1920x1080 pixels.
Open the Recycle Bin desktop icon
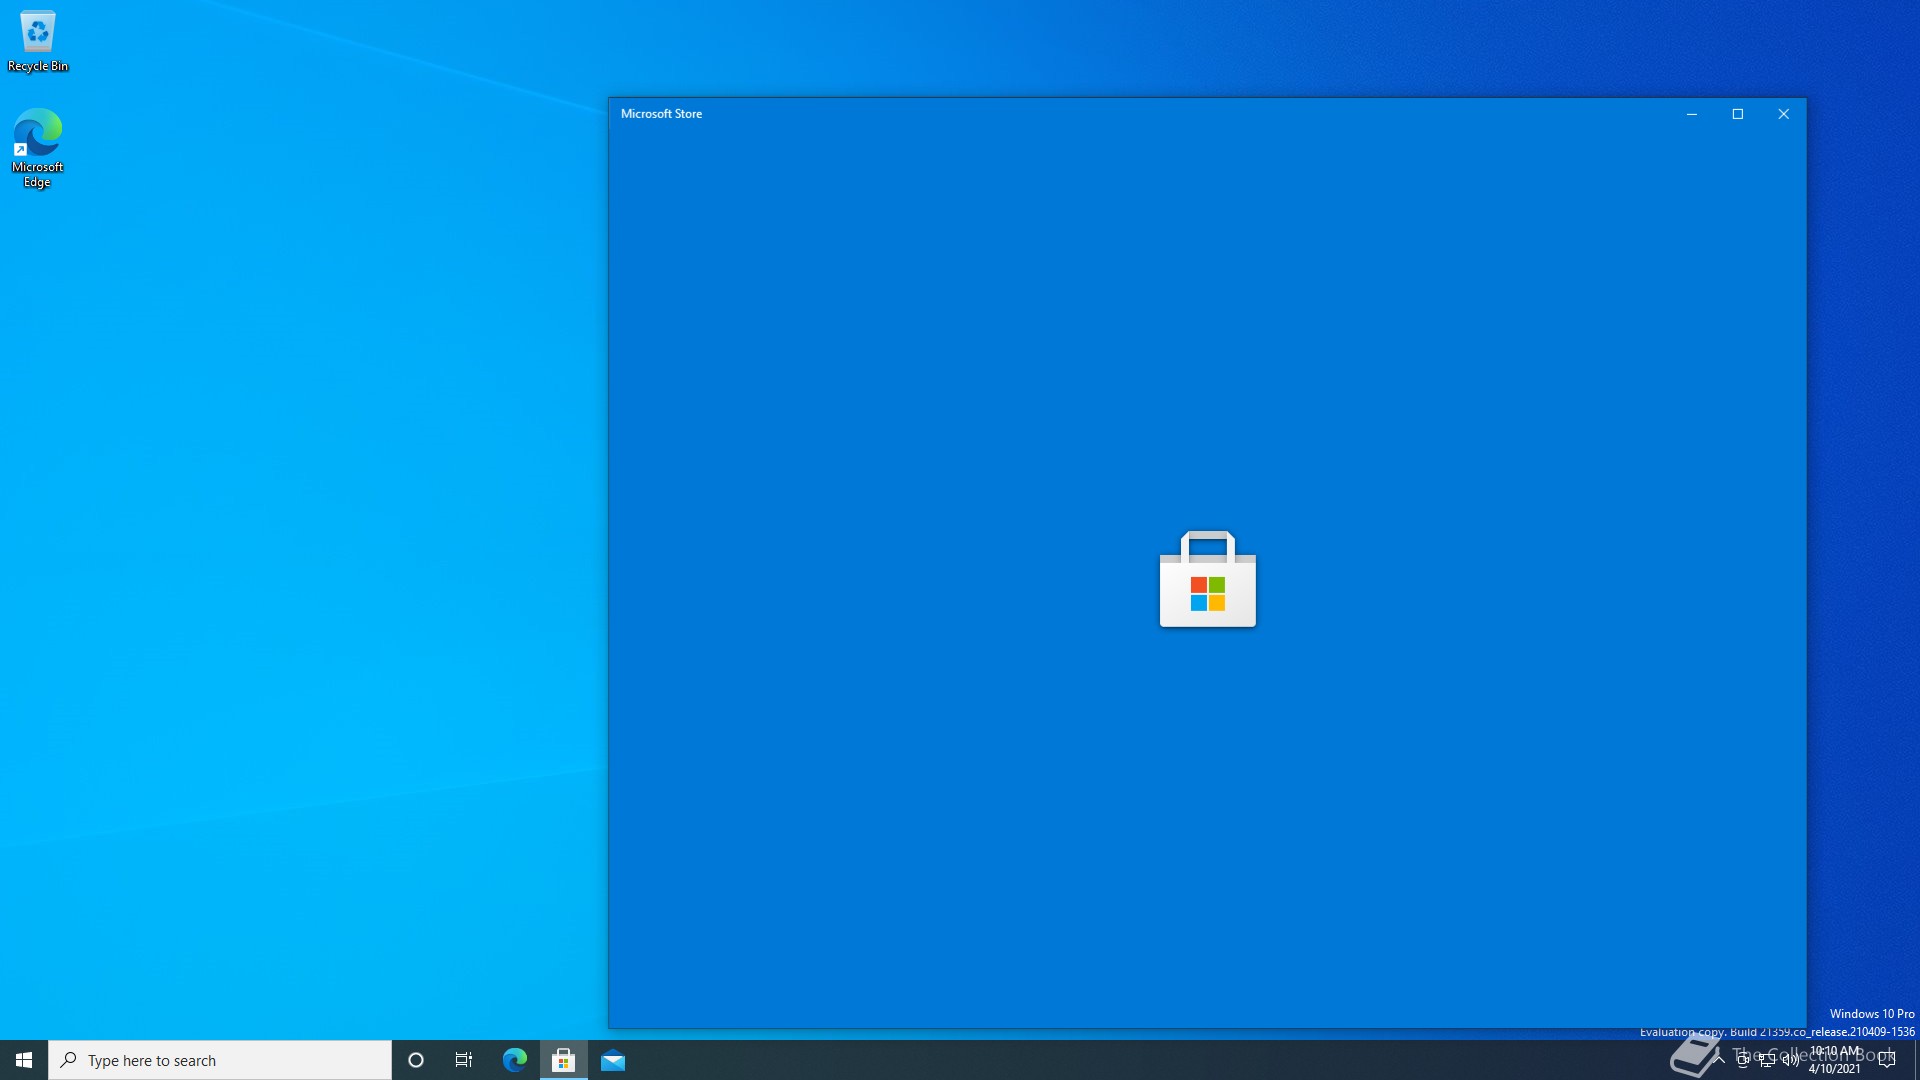click(x=38, y=42)
